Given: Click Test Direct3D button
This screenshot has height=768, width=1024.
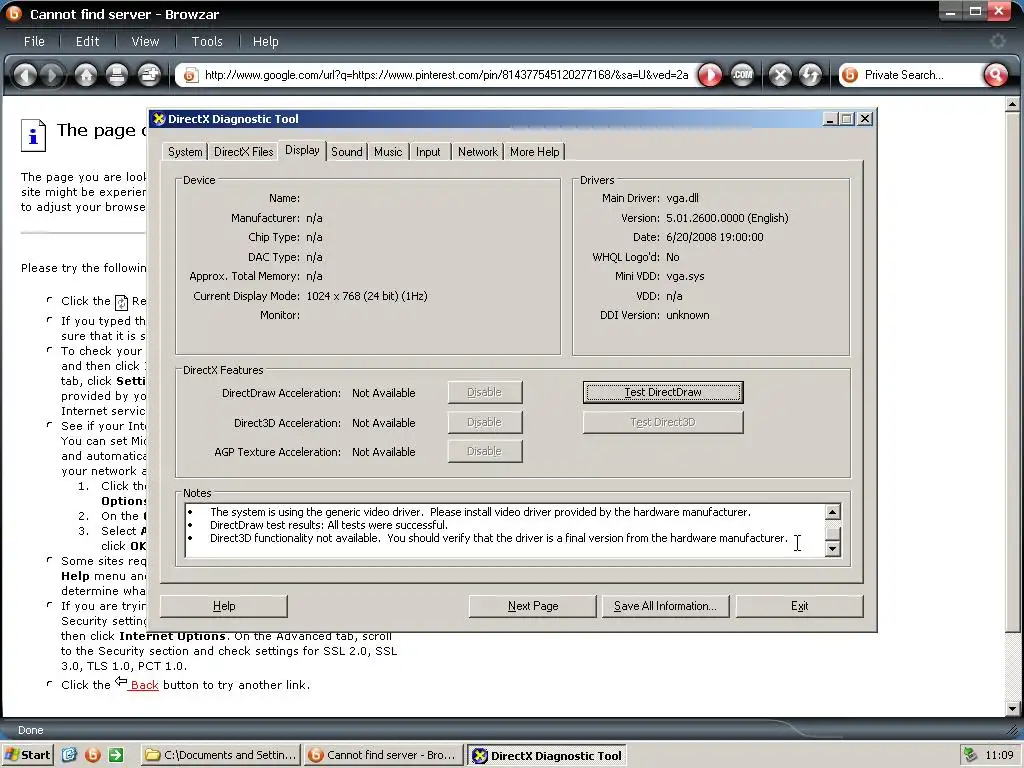Looking at the screenshot, I should click(x=663, y=423).
